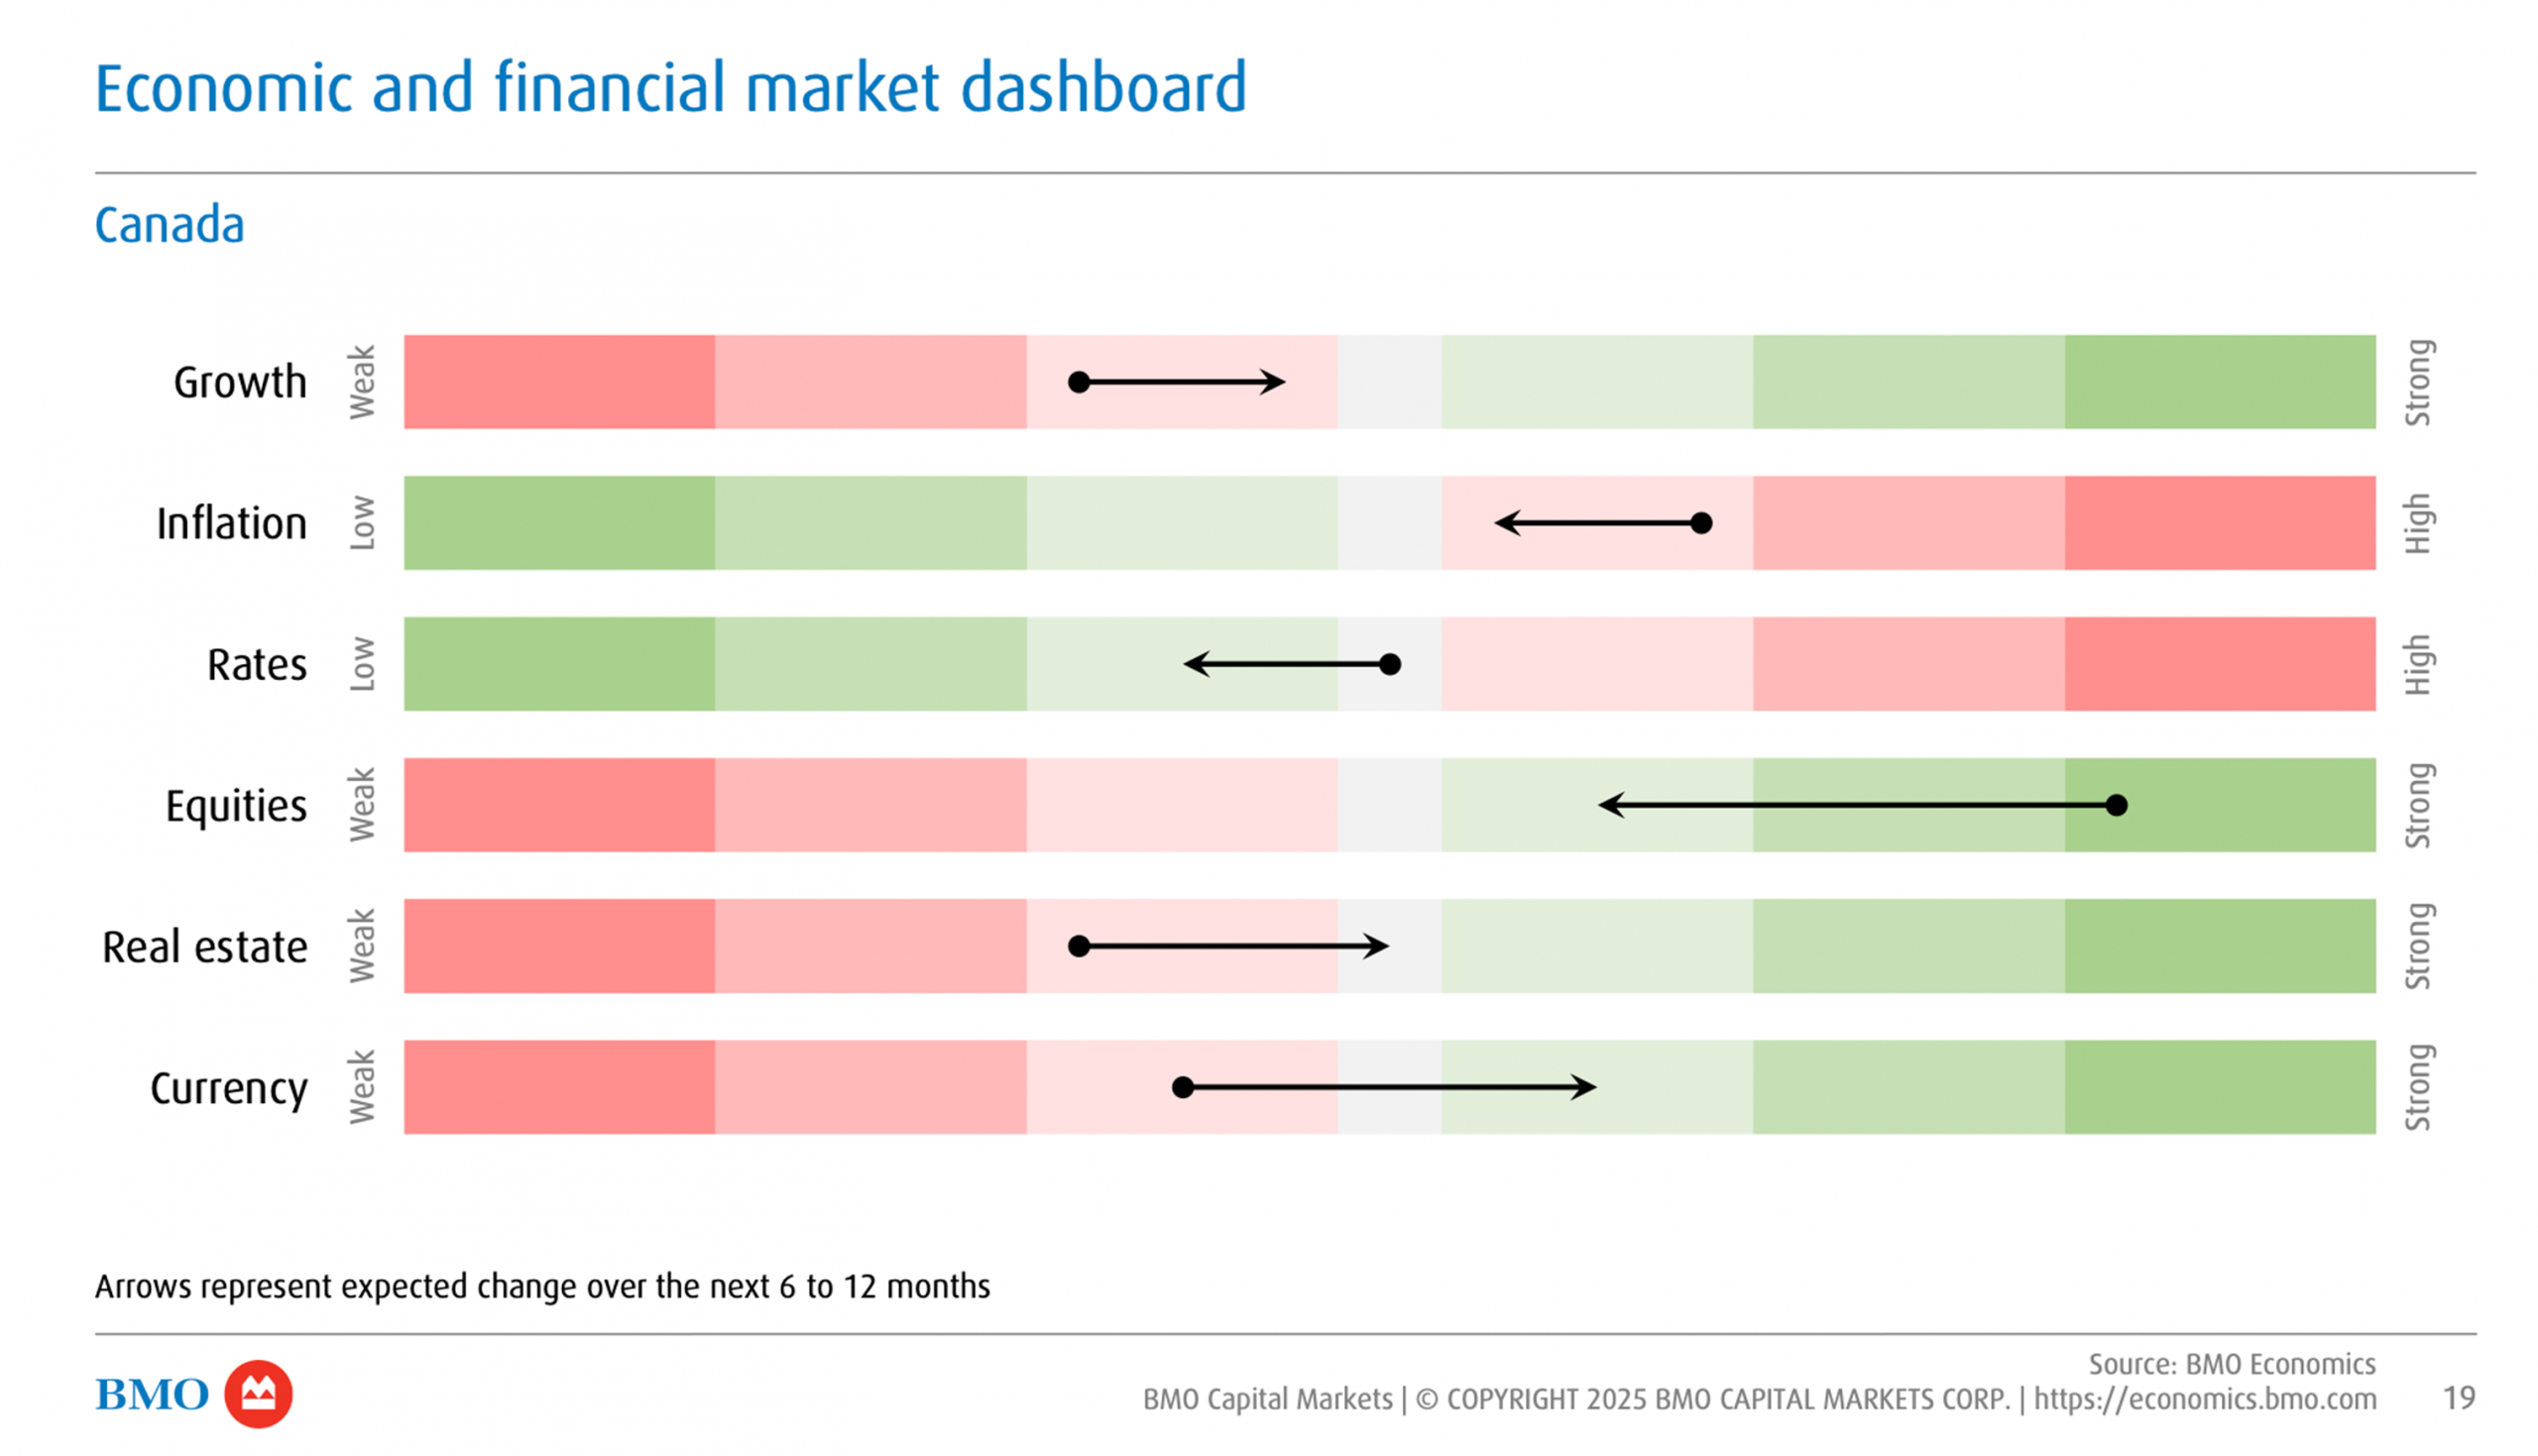Click the page number 19
The height and width of the screenshot is (1456, 2538).
2458,1398
